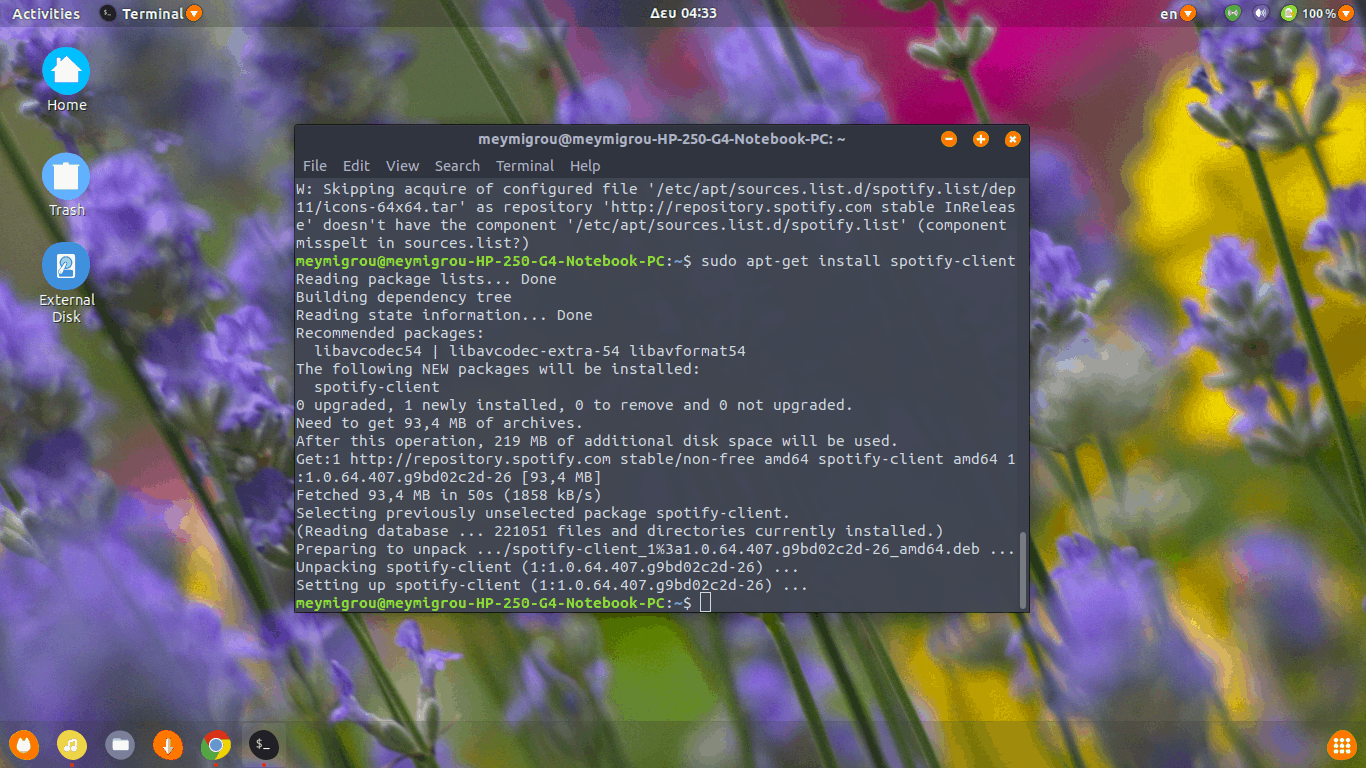The image size is (1366, 768).
Task: Click the terminal window title bar text
Action: click(x=662, y=139)
